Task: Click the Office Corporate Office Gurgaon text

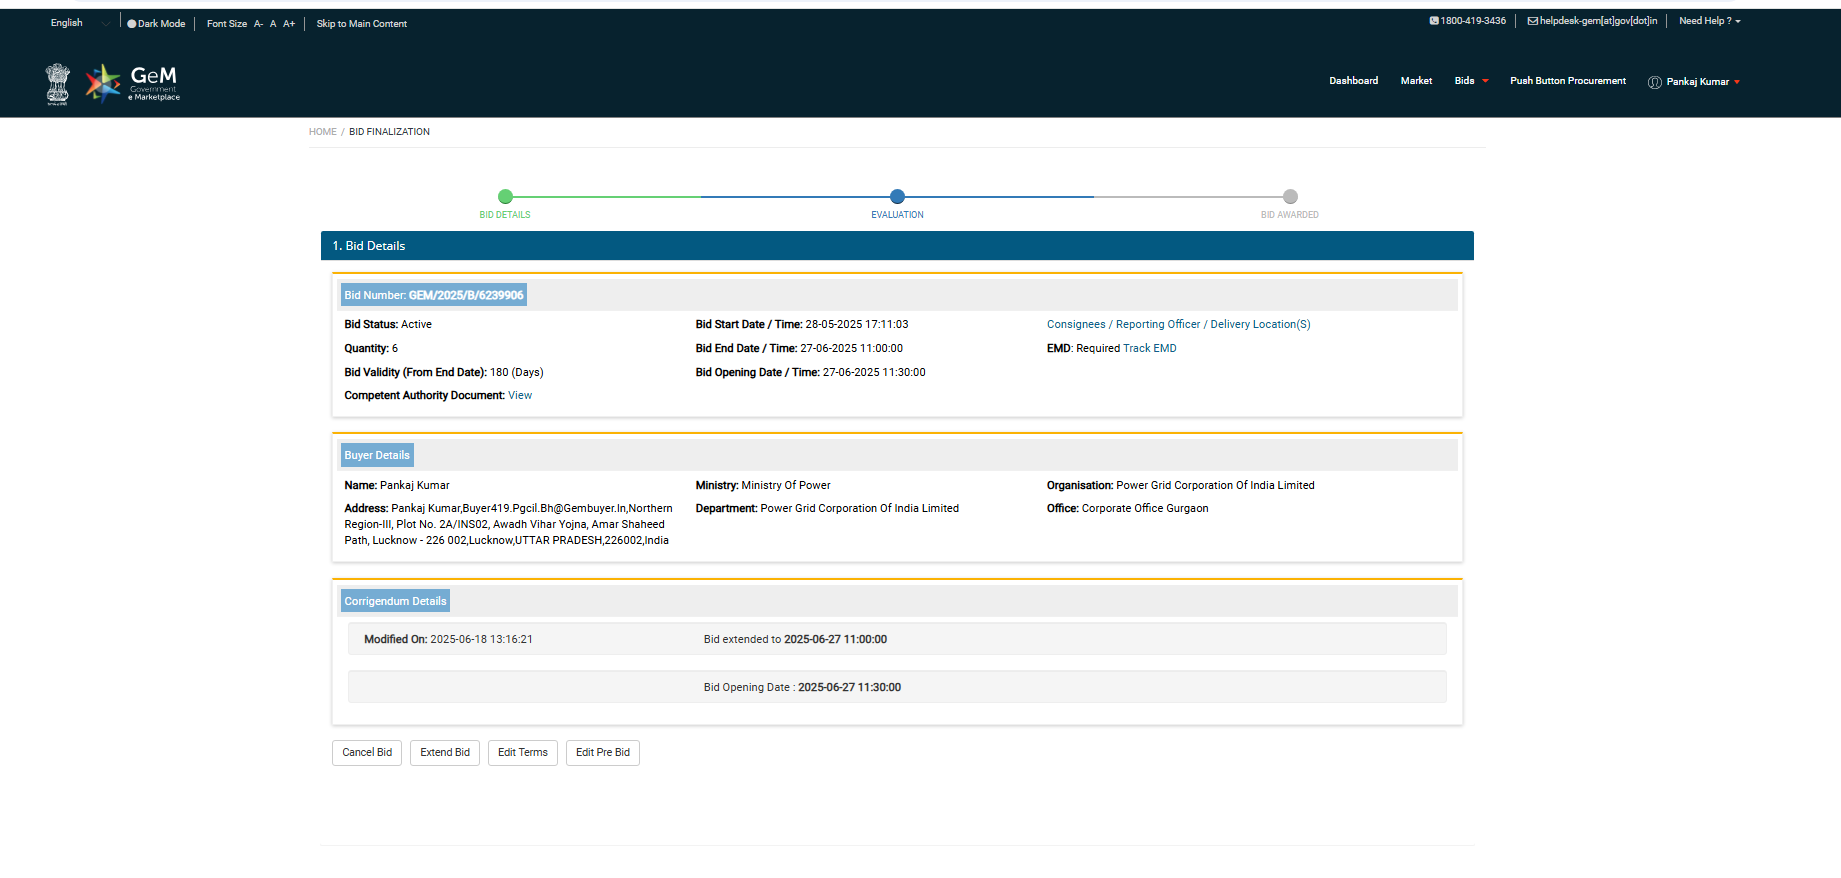Action: tap(1127, 509)
